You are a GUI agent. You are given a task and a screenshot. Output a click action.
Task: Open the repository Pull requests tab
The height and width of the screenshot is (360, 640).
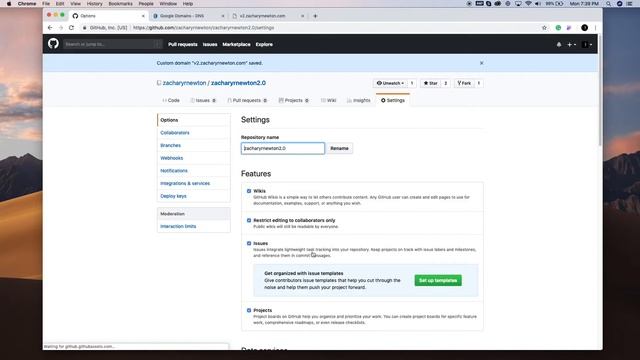pos(247,100)
